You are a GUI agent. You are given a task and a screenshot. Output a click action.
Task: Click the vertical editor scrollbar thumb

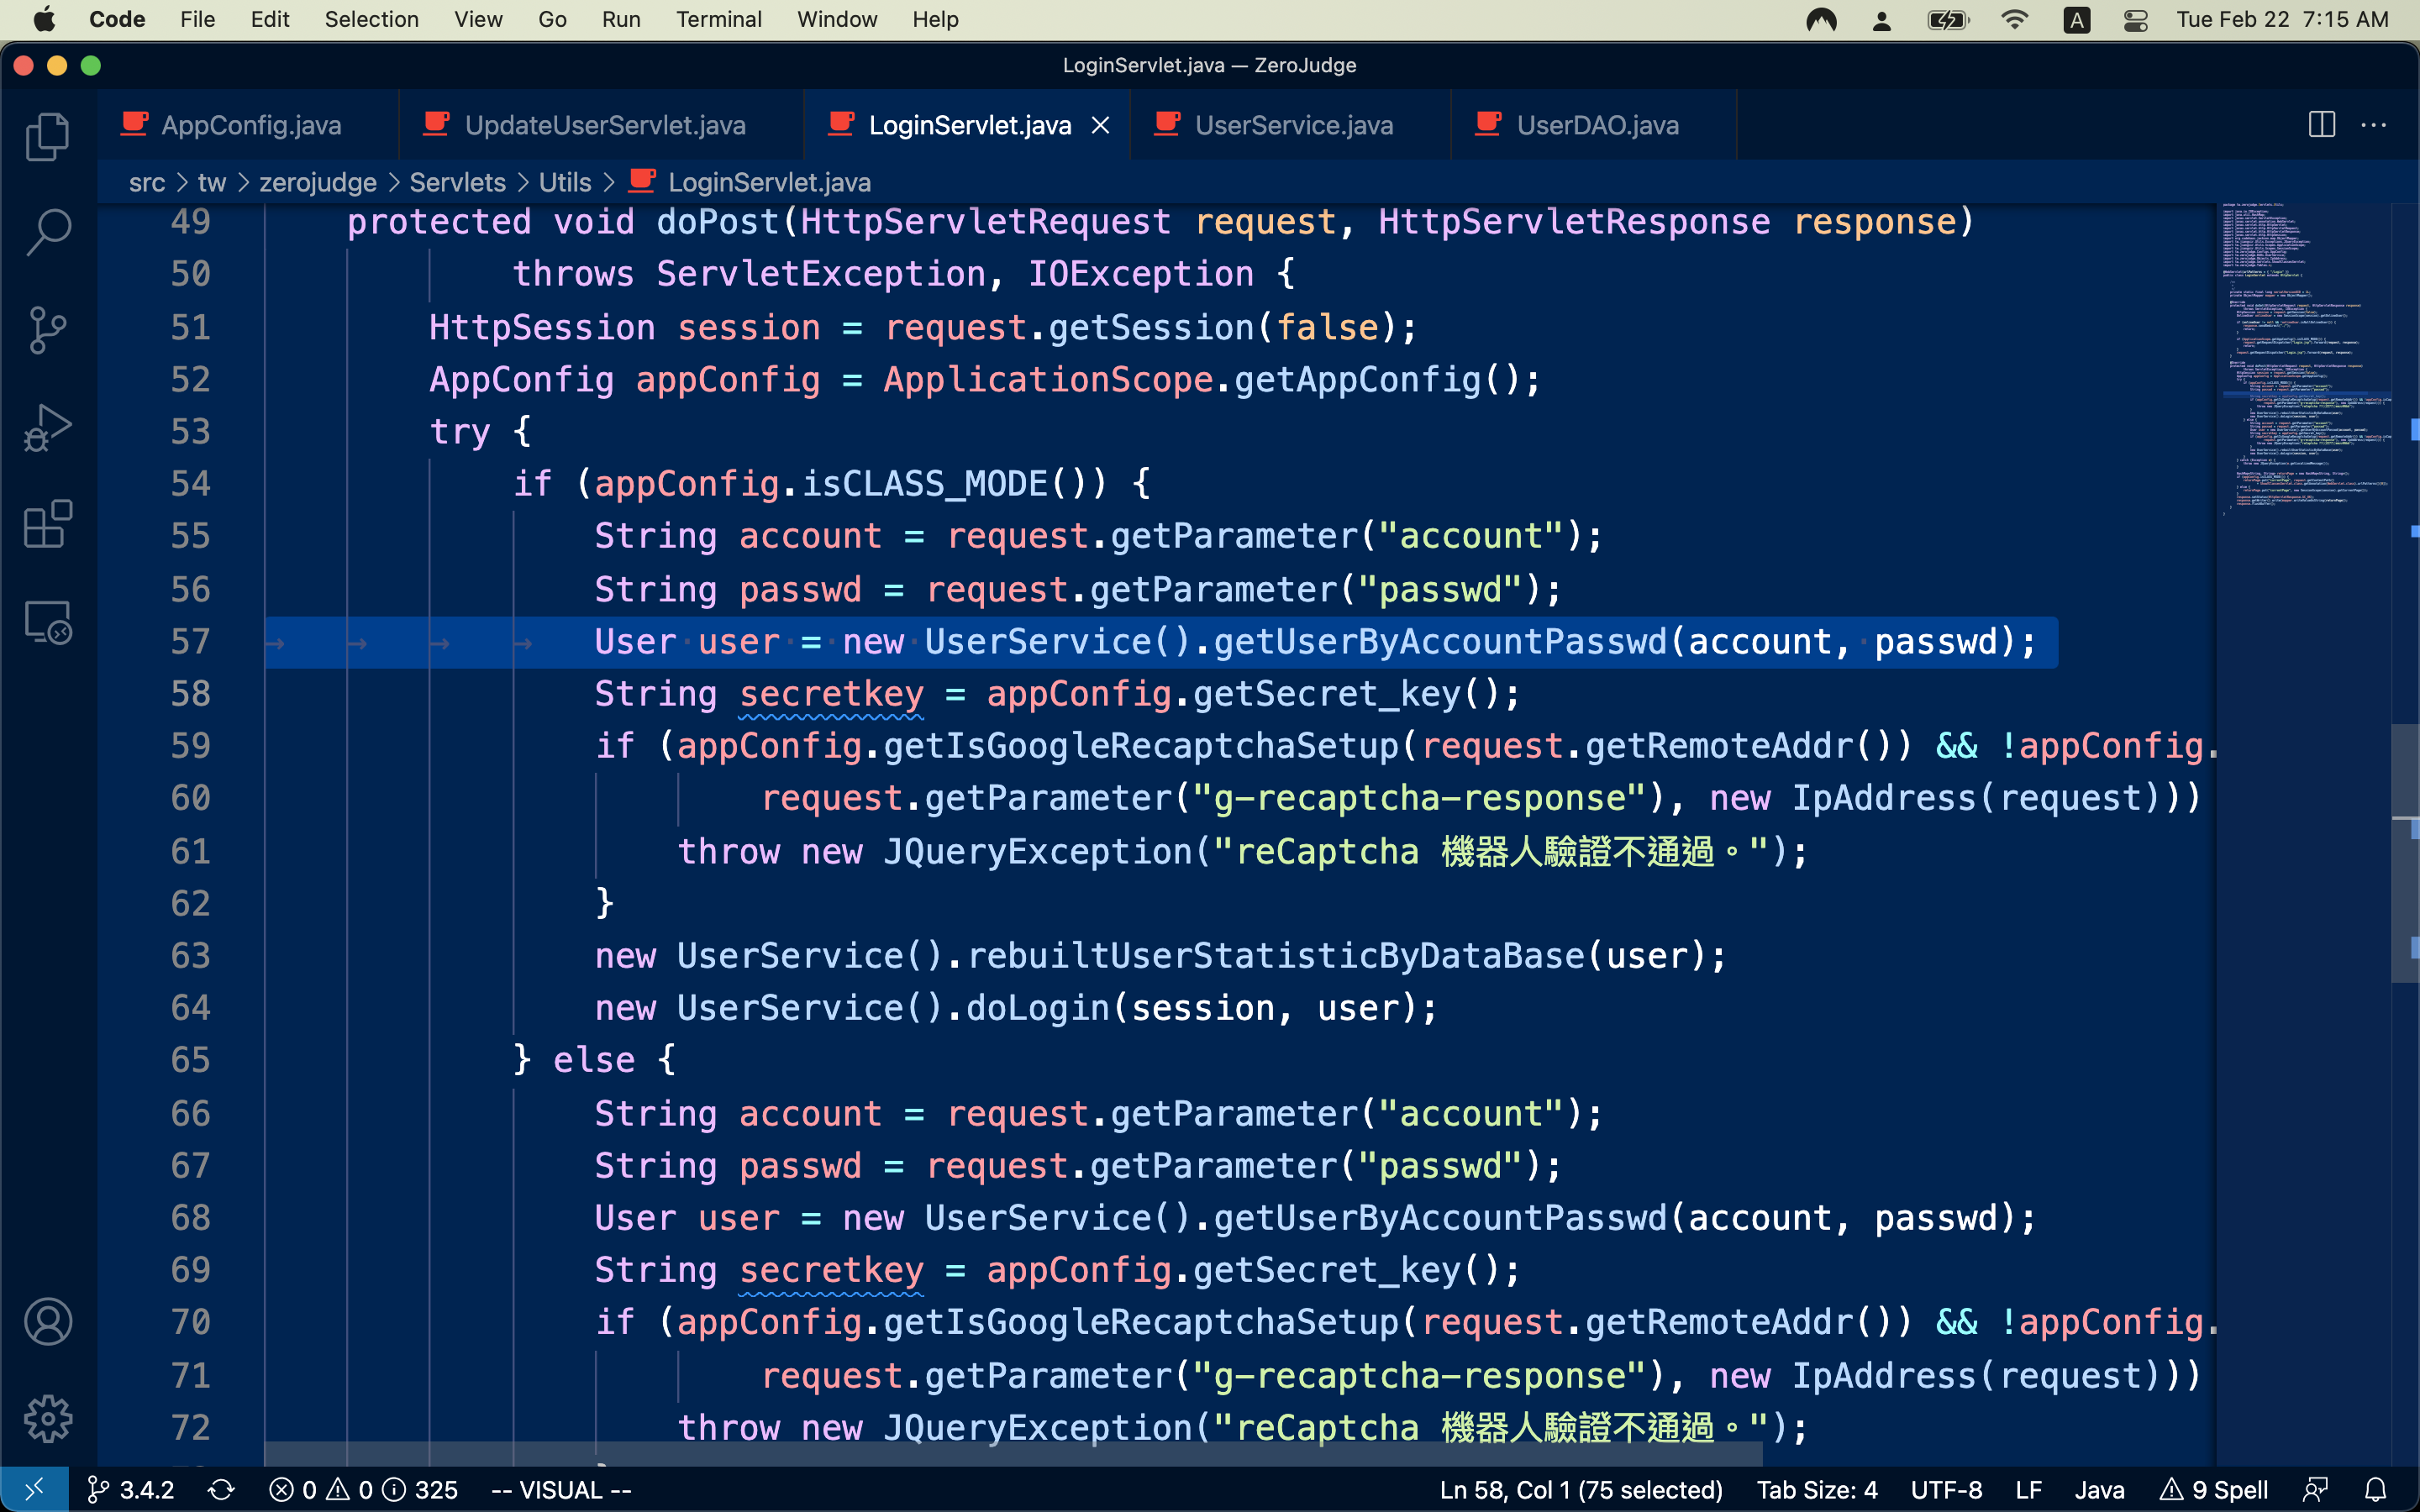[x=2404, y=853]
